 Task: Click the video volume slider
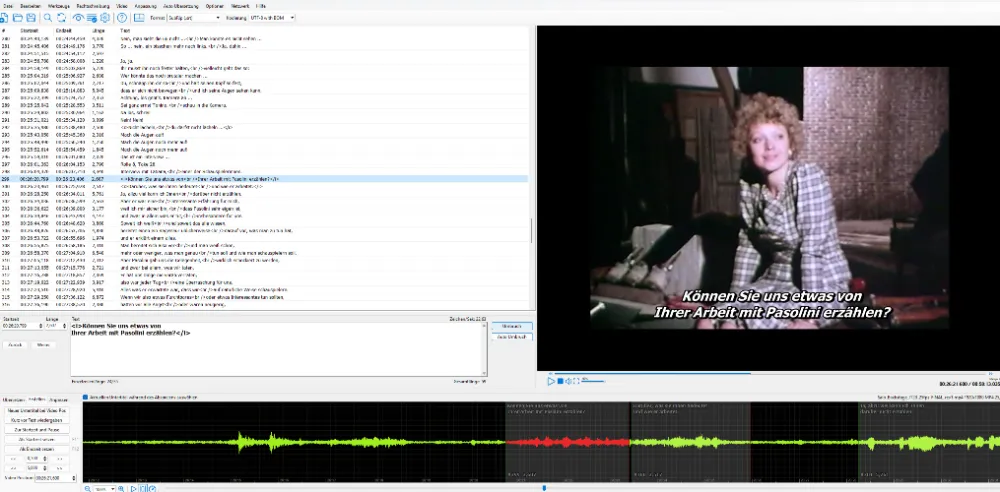(x=593, y=381)
